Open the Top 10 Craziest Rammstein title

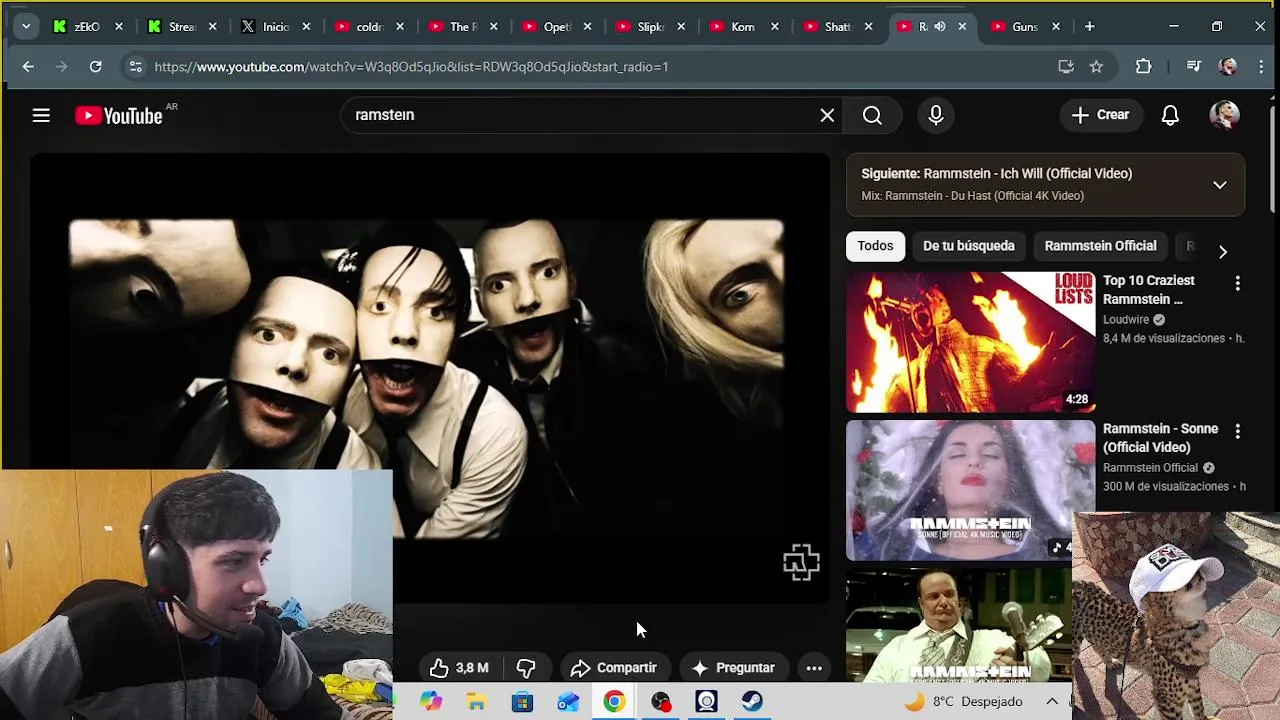[x=1148, y=290]
